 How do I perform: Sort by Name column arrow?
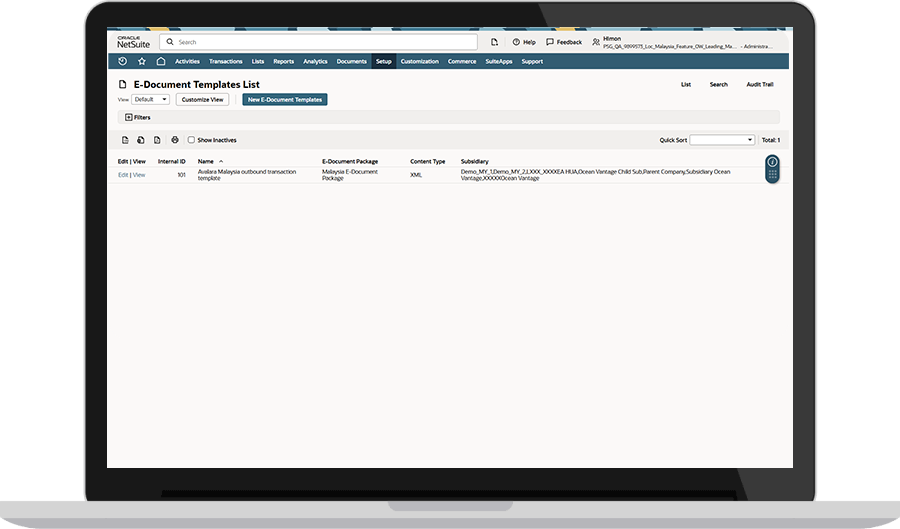pyautogui.click(x=221, y=161)
